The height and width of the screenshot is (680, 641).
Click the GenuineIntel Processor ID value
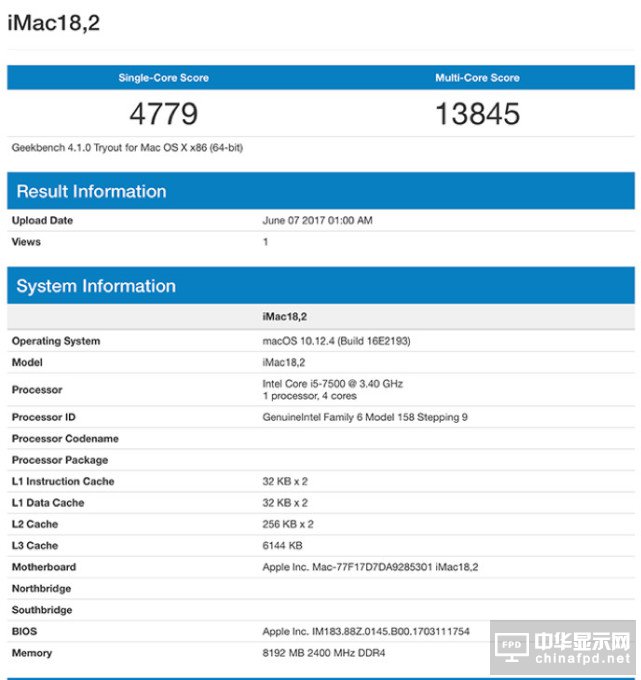click(364, 417)
